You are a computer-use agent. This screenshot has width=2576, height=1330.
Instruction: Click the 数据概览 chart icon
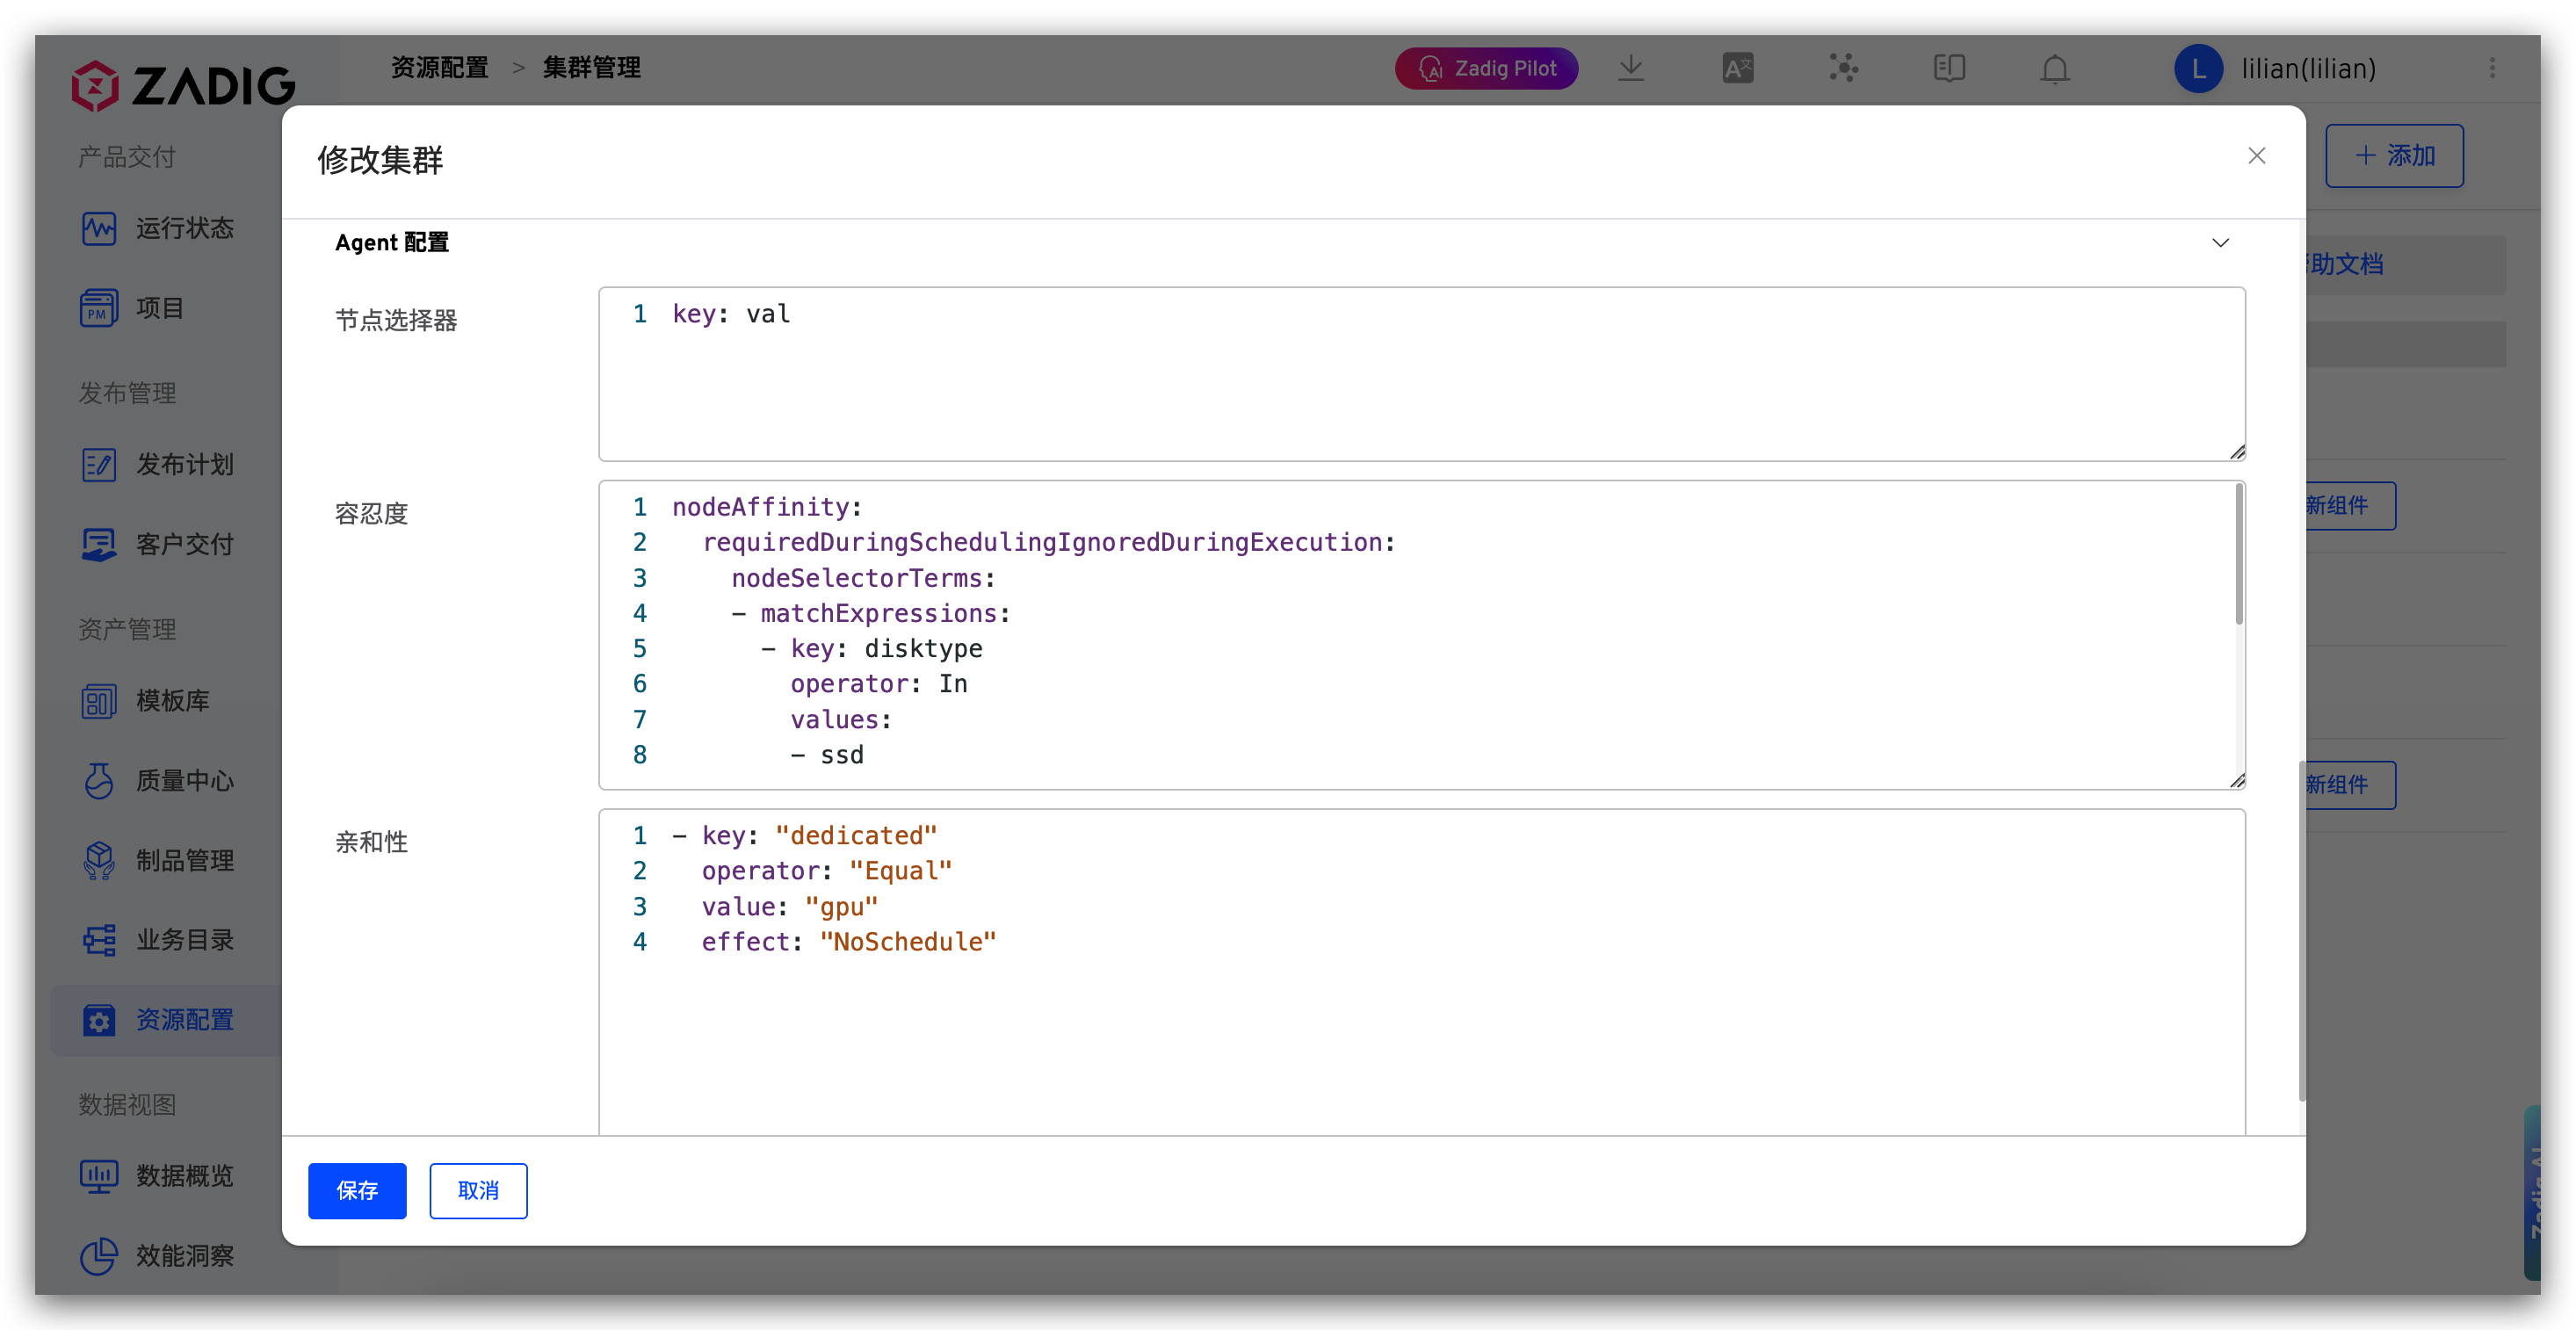tap(98, 1175)
